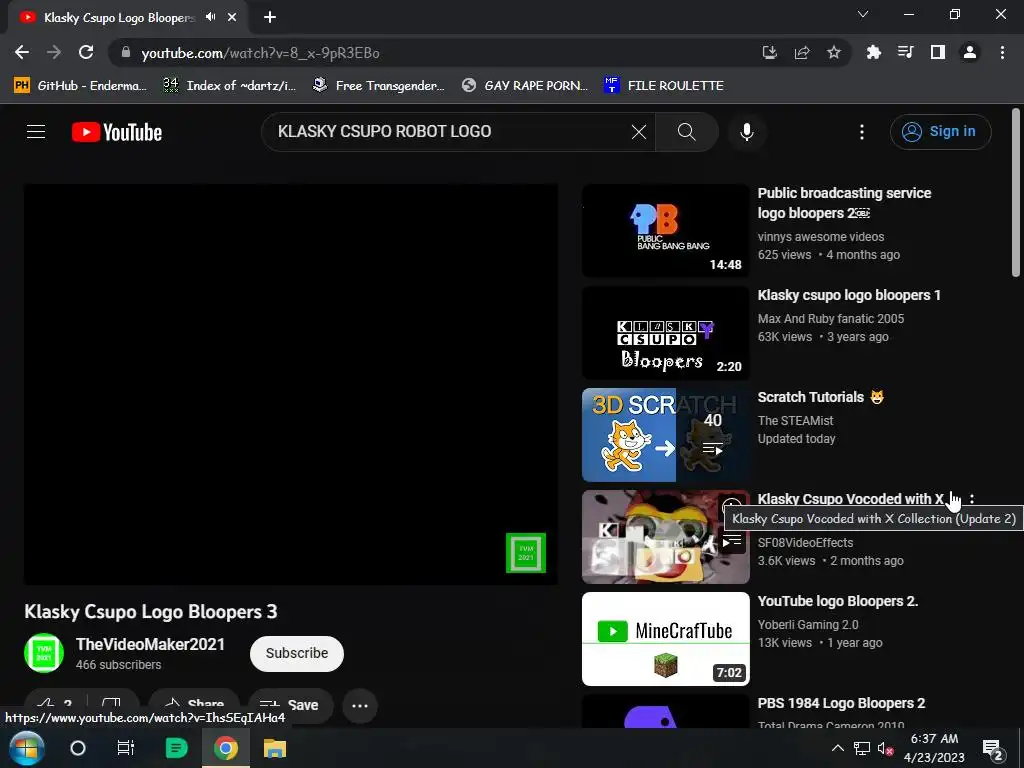Open YouTube logo Bloopers 2 thumbnail
This screenshot has height=768, width=1024.
665,639
